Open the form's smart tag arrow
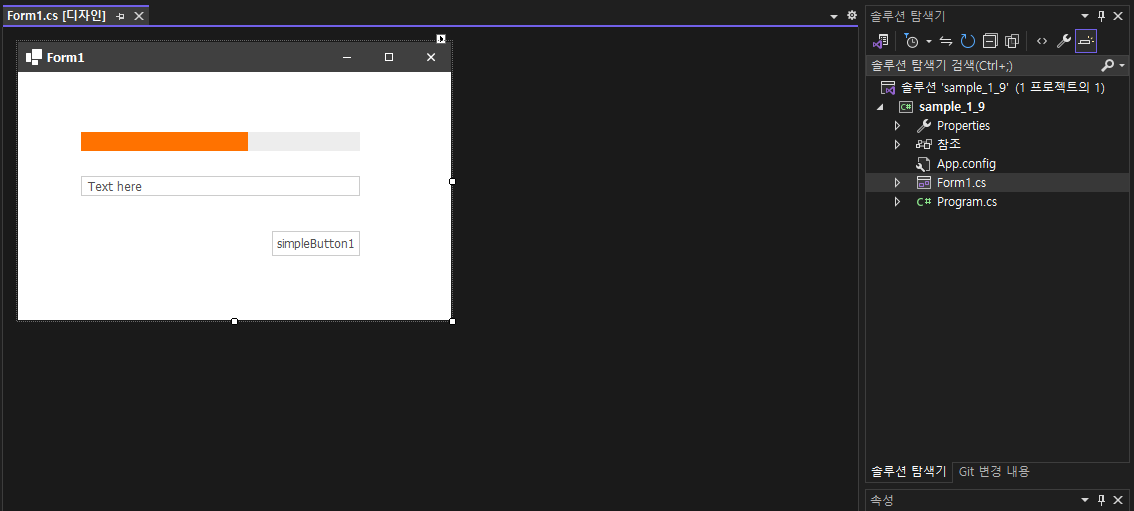Image resolution: width=1134 pixels, height=511 pixels. (441, 38)
